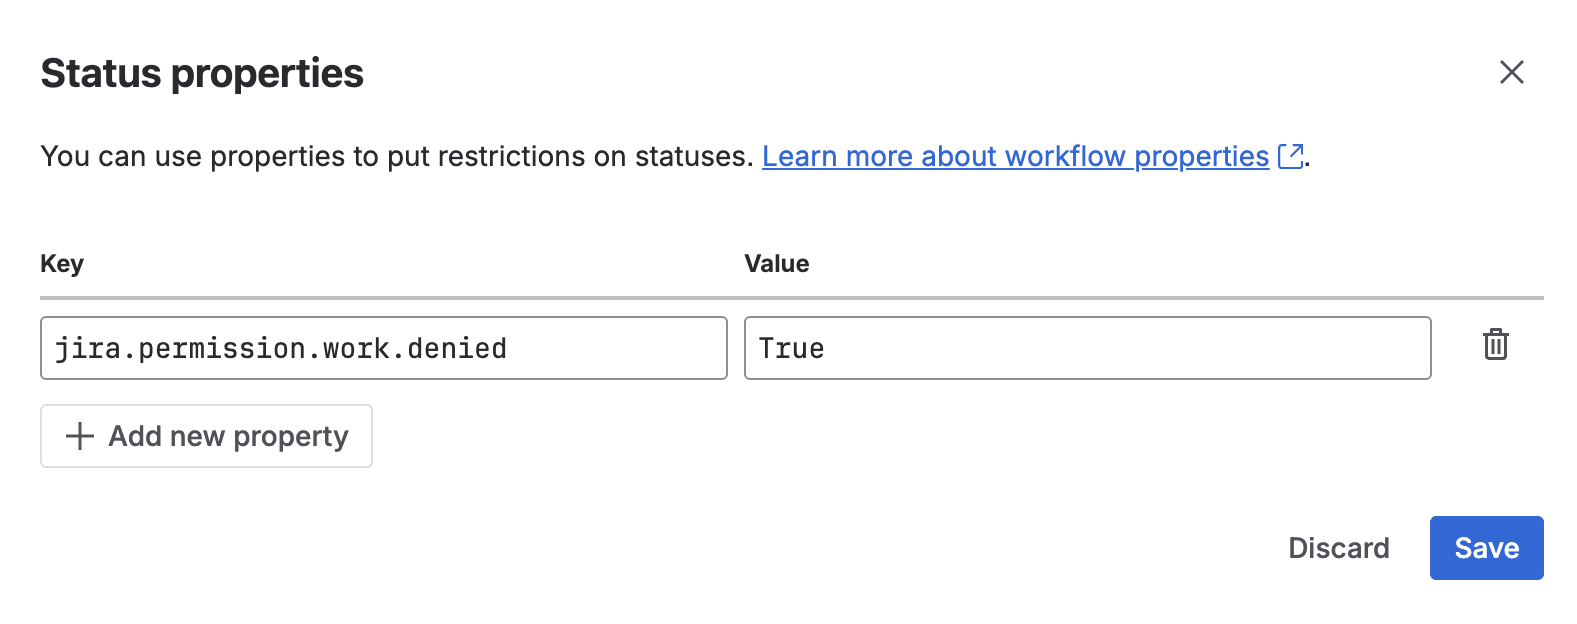Click the Save button
The height and width of the screenshot is (624, 1577).
tap(1486, 548)
